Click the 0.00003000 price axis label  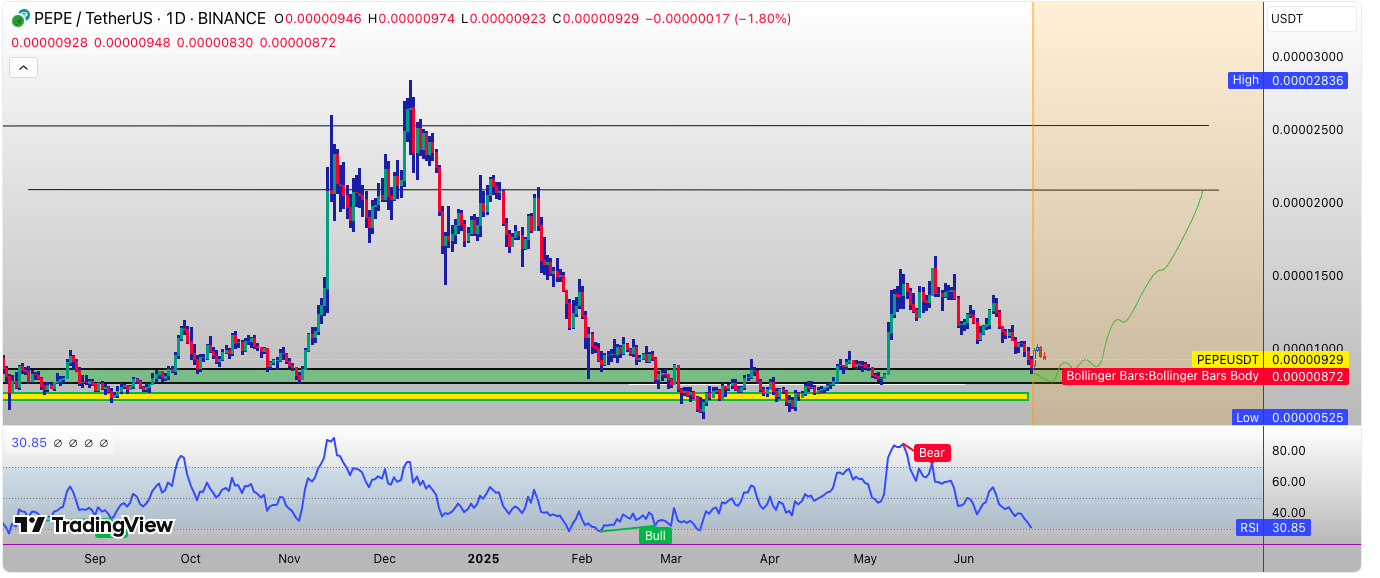(1308, 57)
